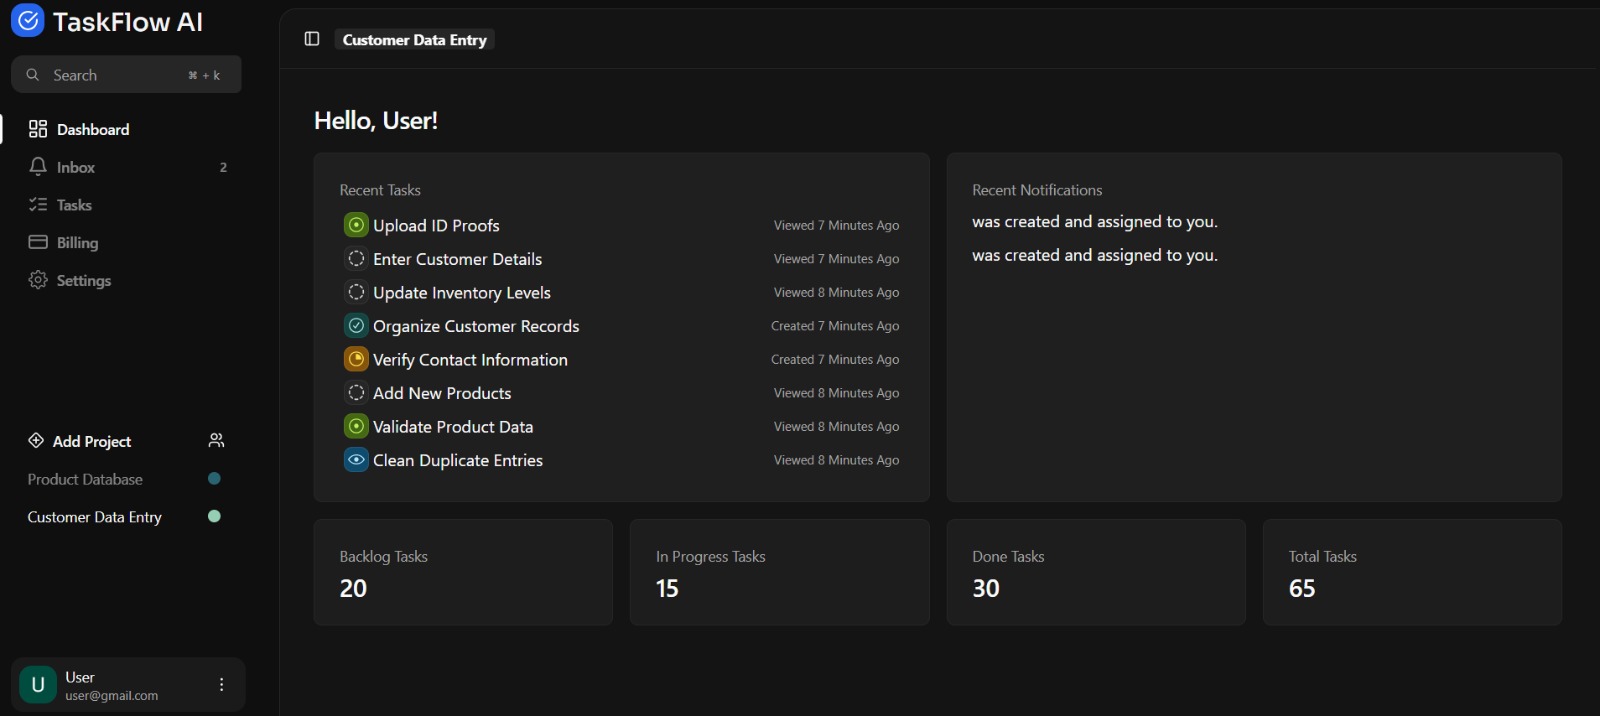Click the Organize Customer Records checkmark icon
Viewport: 1600px width, 716px height.
pyautogui.click(x=356, y=326)
